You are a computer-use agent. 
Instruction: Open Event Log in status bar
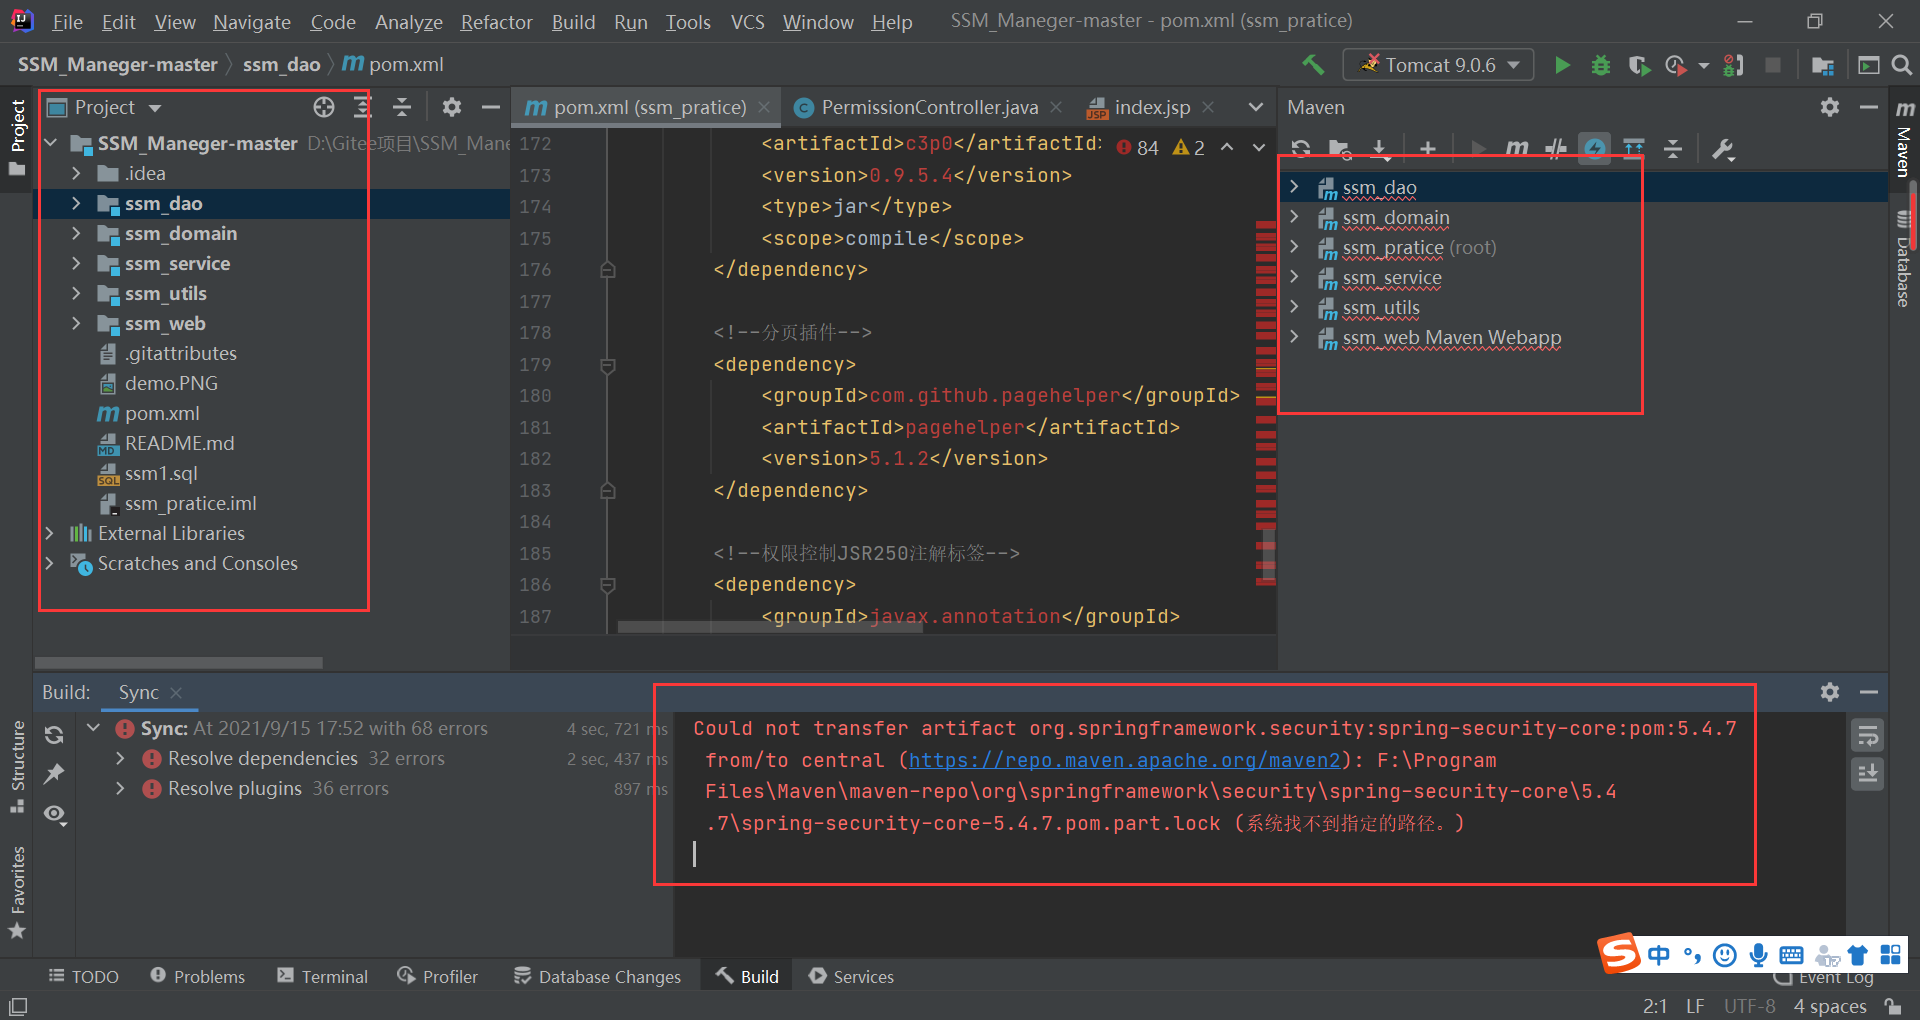click(1824, 978)
